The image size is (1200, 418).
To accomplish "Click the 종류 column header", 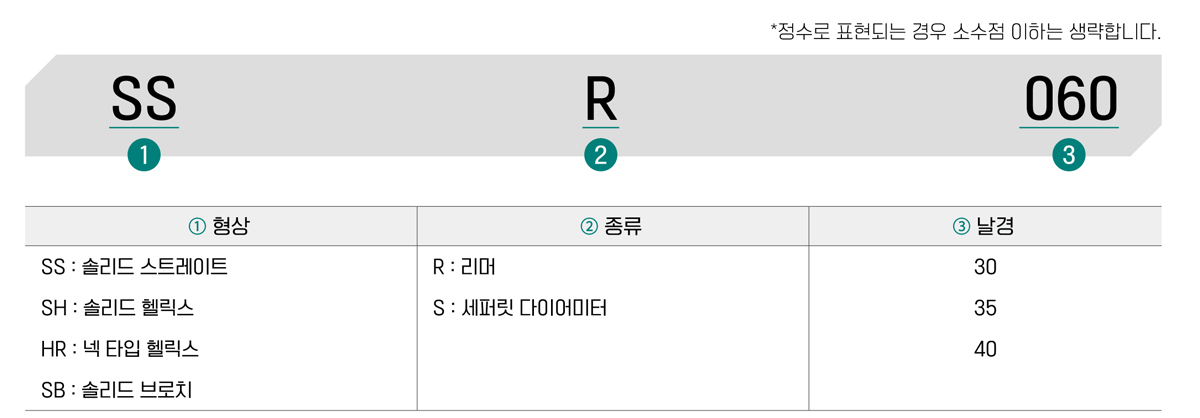I will pos(611,227).
